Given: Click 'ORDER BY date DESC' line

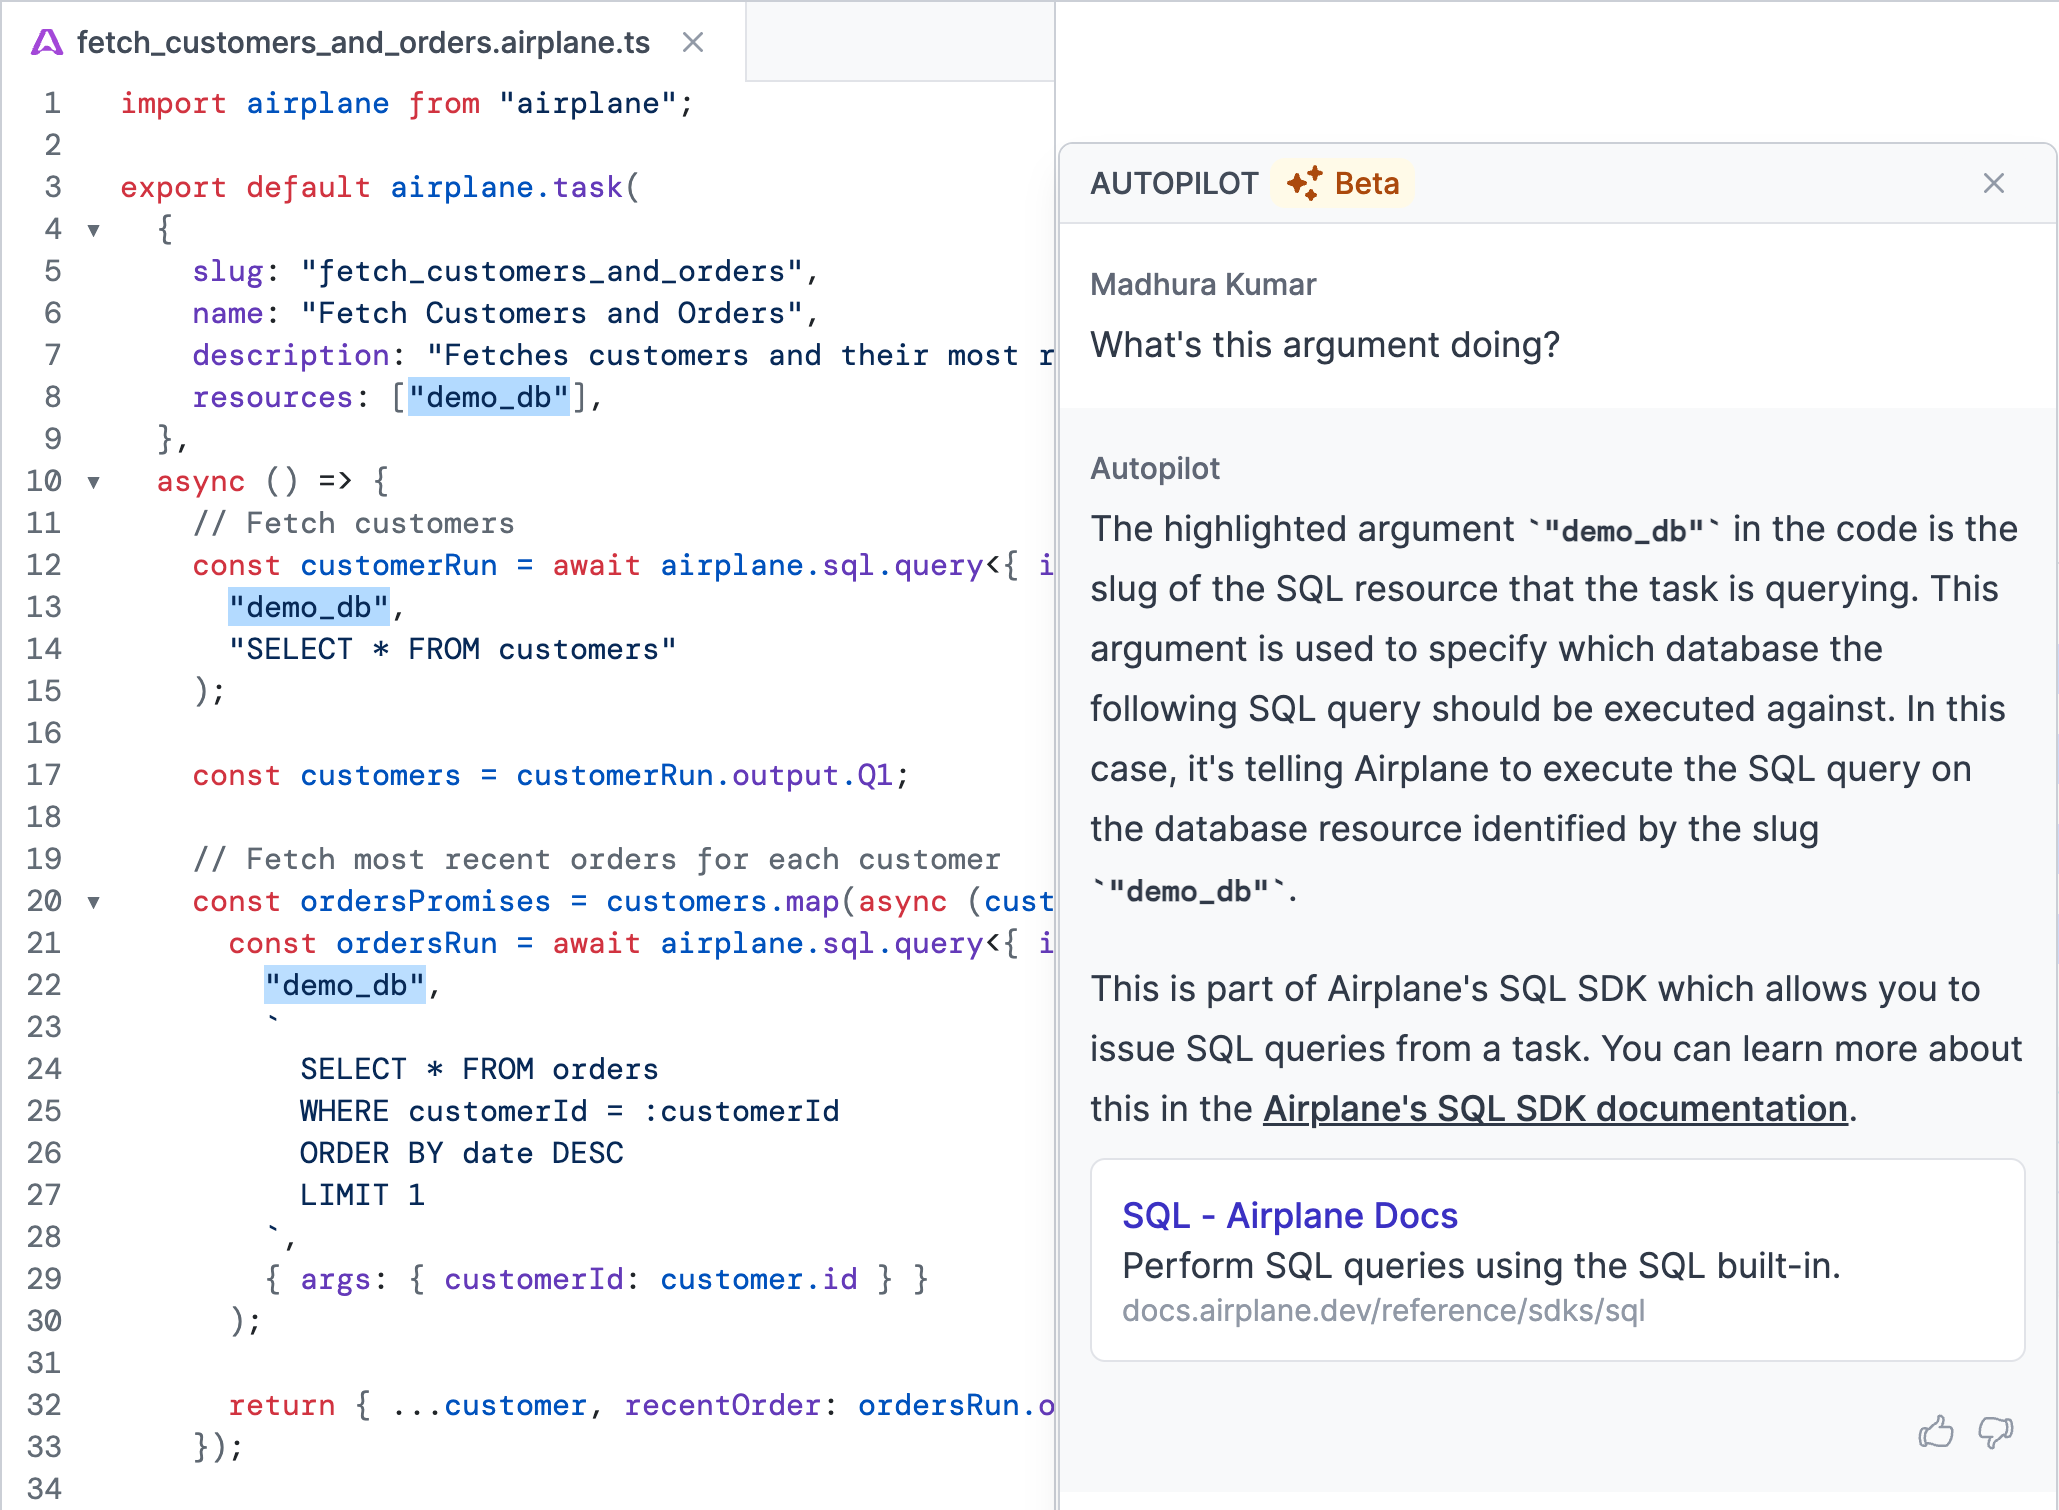Looking at the screenshot, I should [462, 1153].
